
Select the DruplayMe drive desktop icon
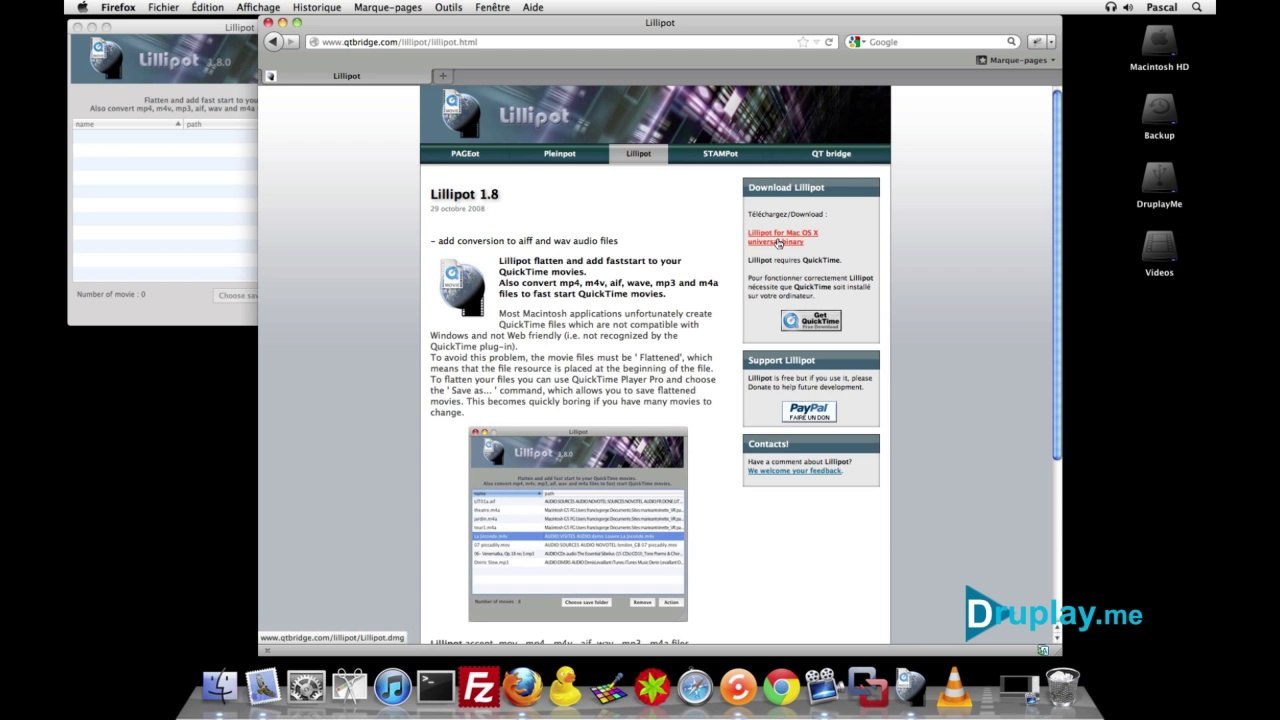(x=1159, y=185)
